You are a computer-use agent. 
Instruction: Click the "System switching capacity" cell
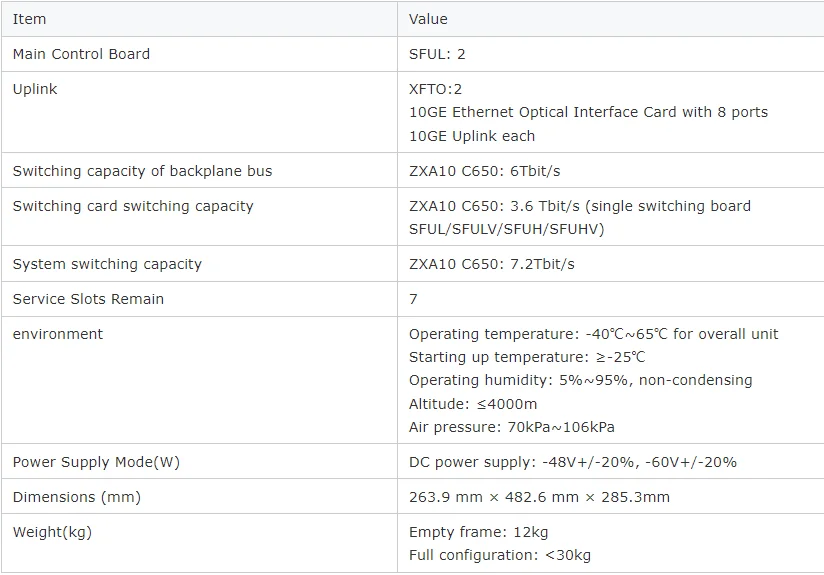coord(107,264)
